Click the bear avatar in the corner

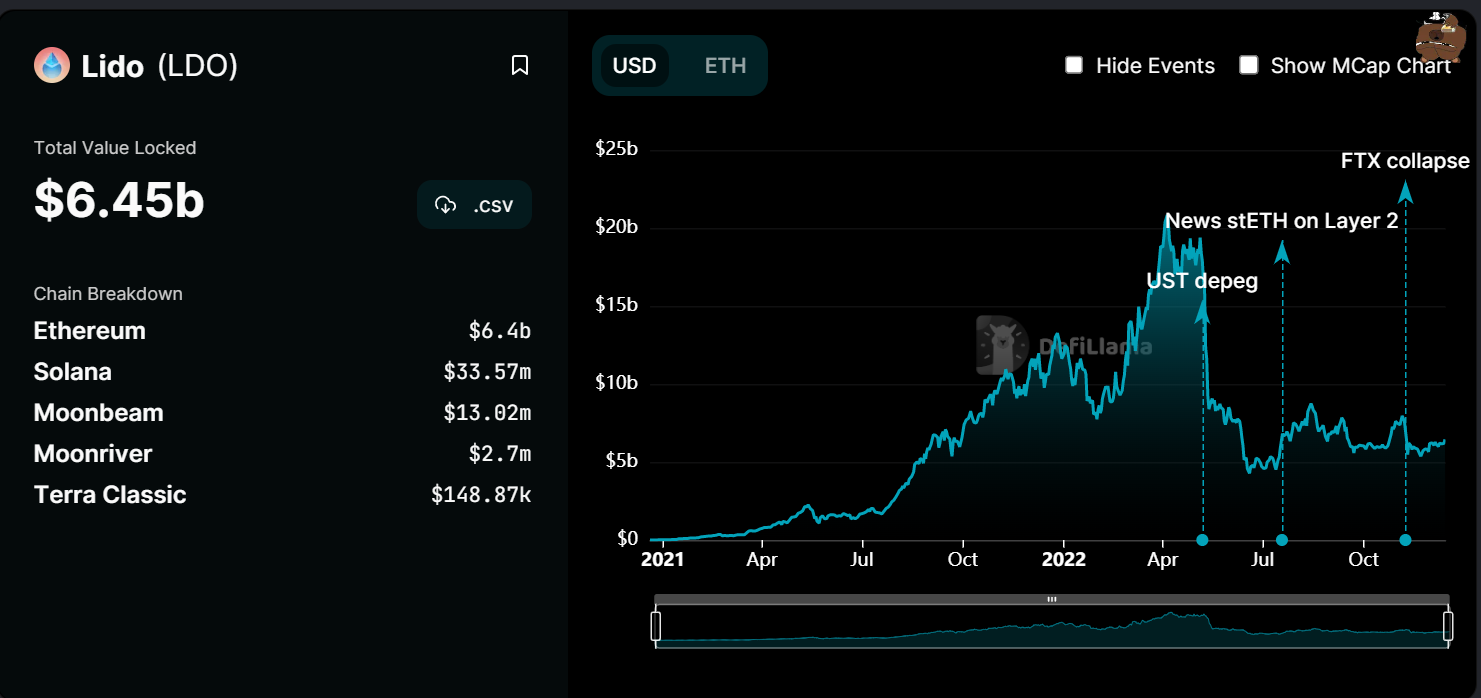coord(1440,37)
